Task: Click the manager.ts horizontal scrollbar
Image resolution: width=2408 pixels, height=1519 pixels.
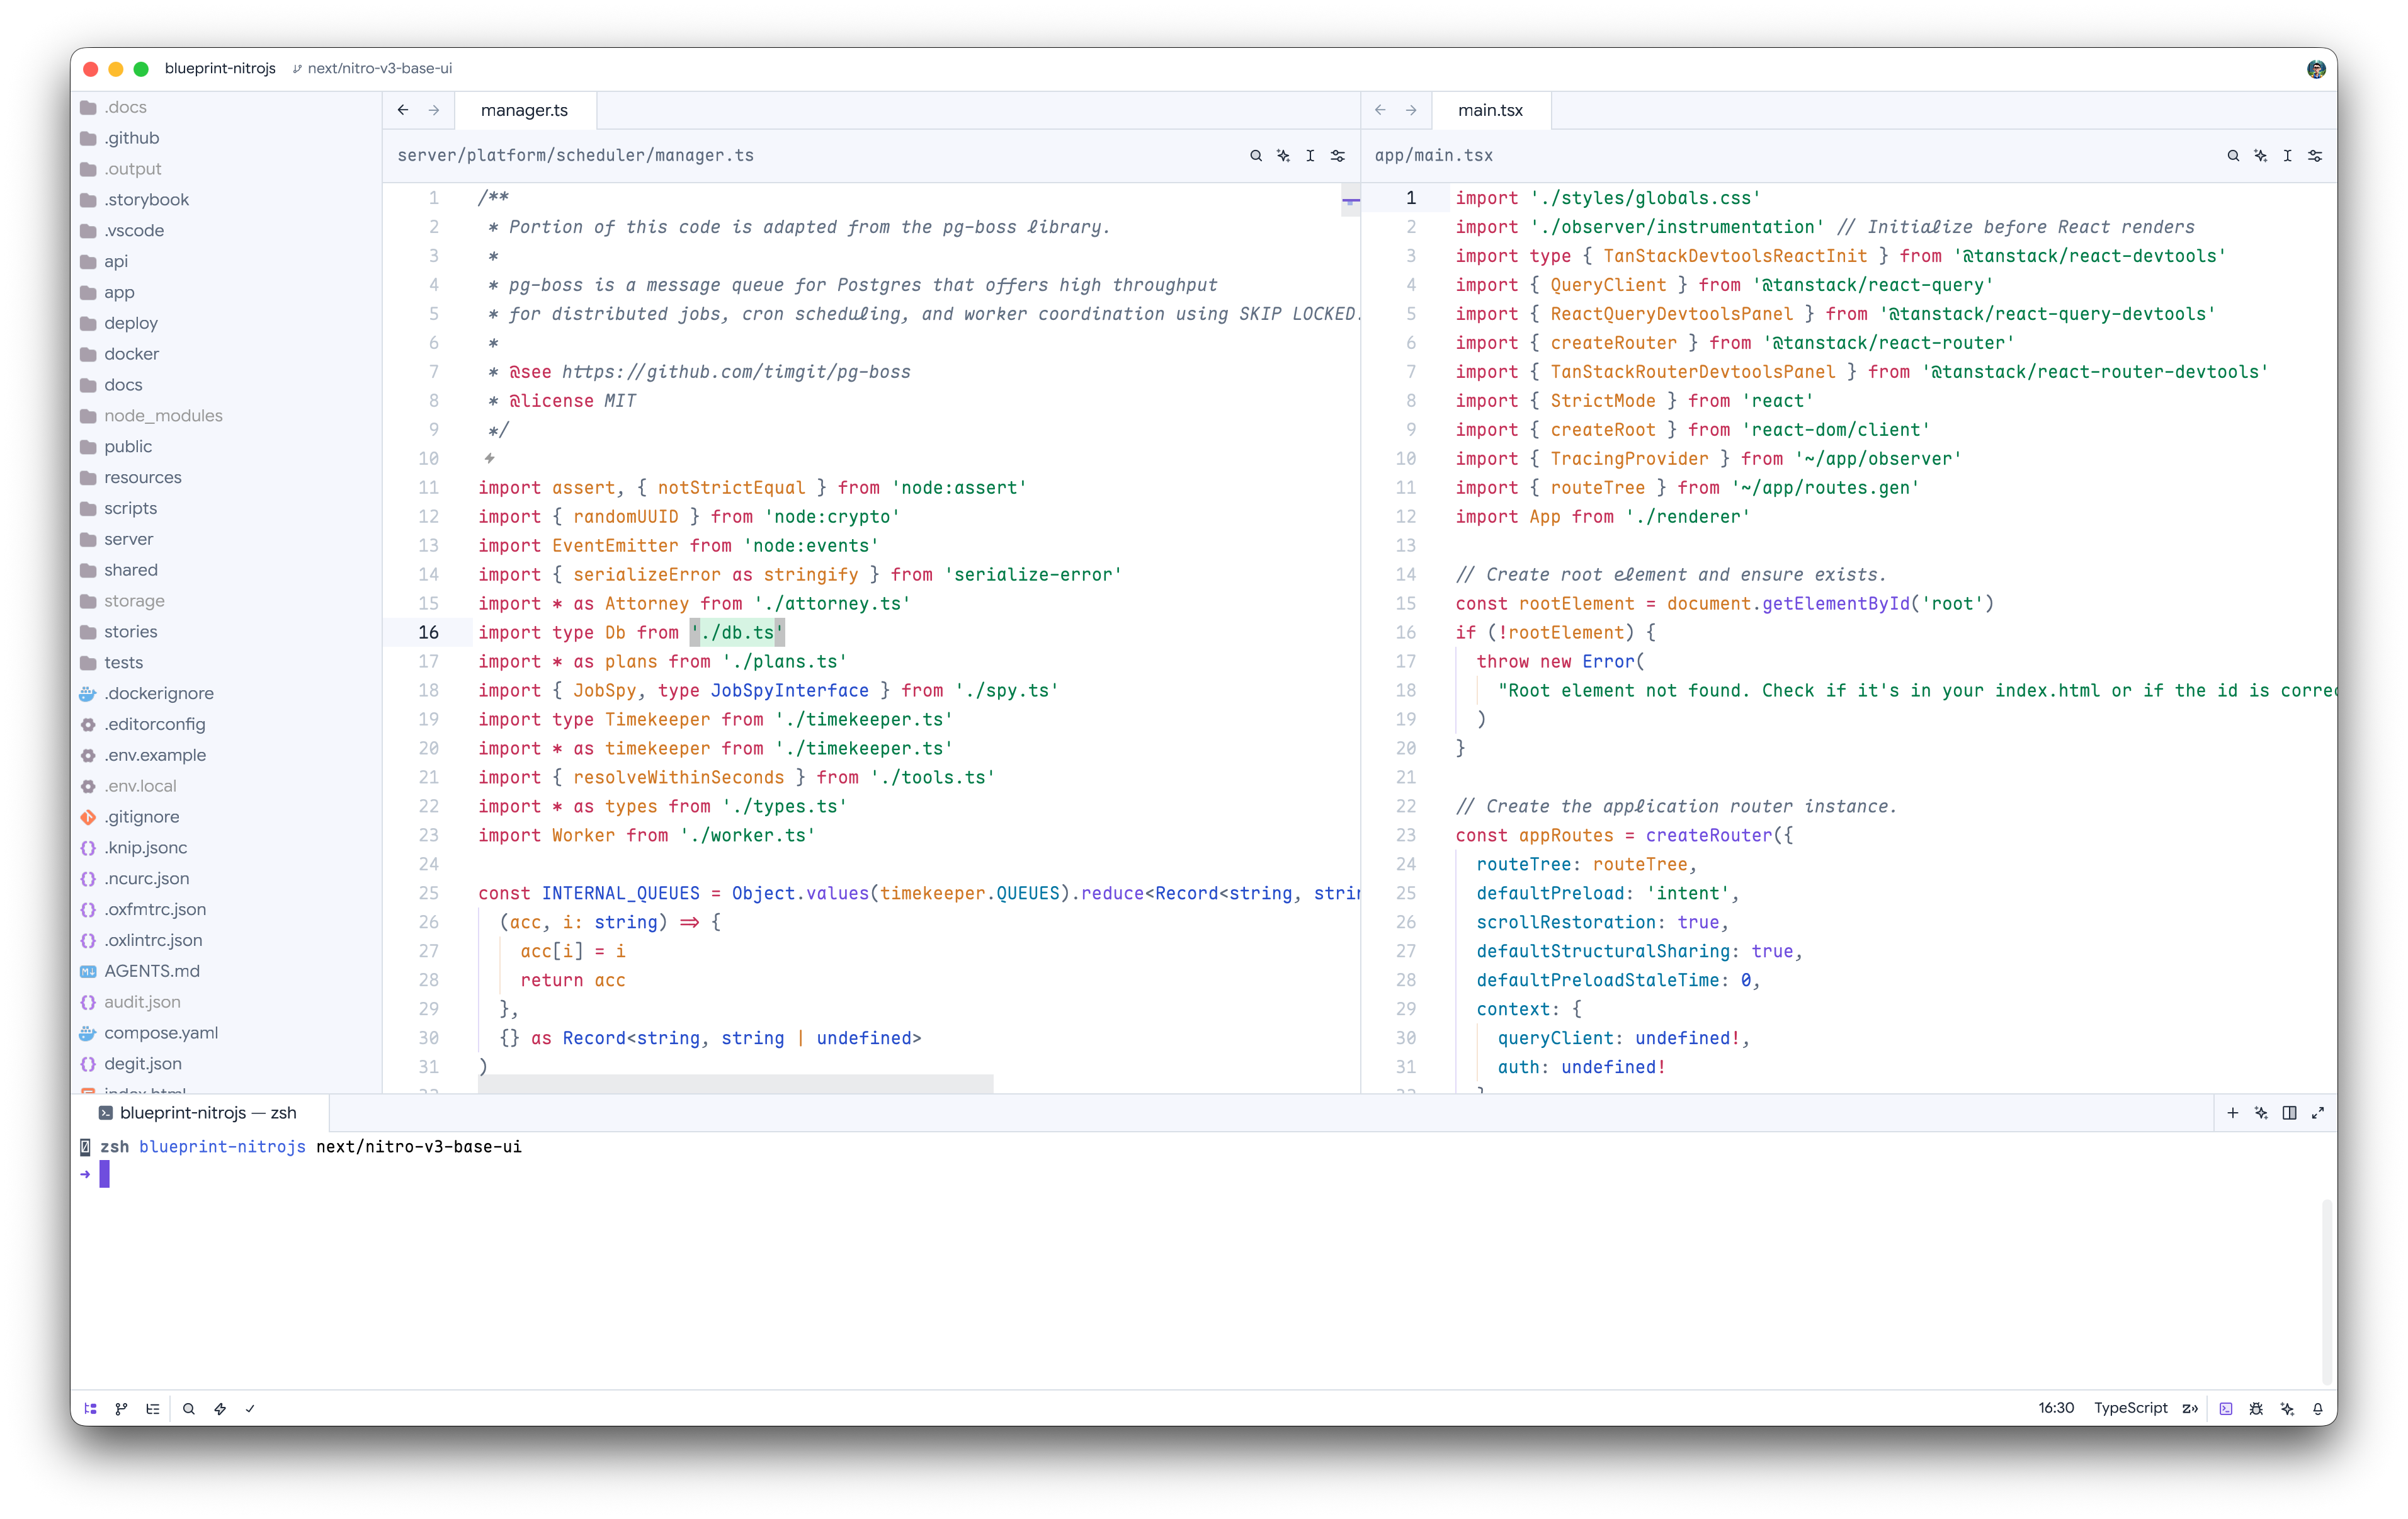Action: pos(735,1084)
